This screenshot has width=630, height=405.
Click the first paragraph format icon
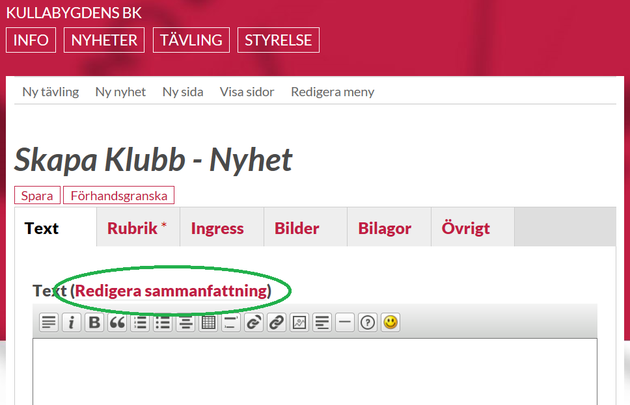(49, 323)
